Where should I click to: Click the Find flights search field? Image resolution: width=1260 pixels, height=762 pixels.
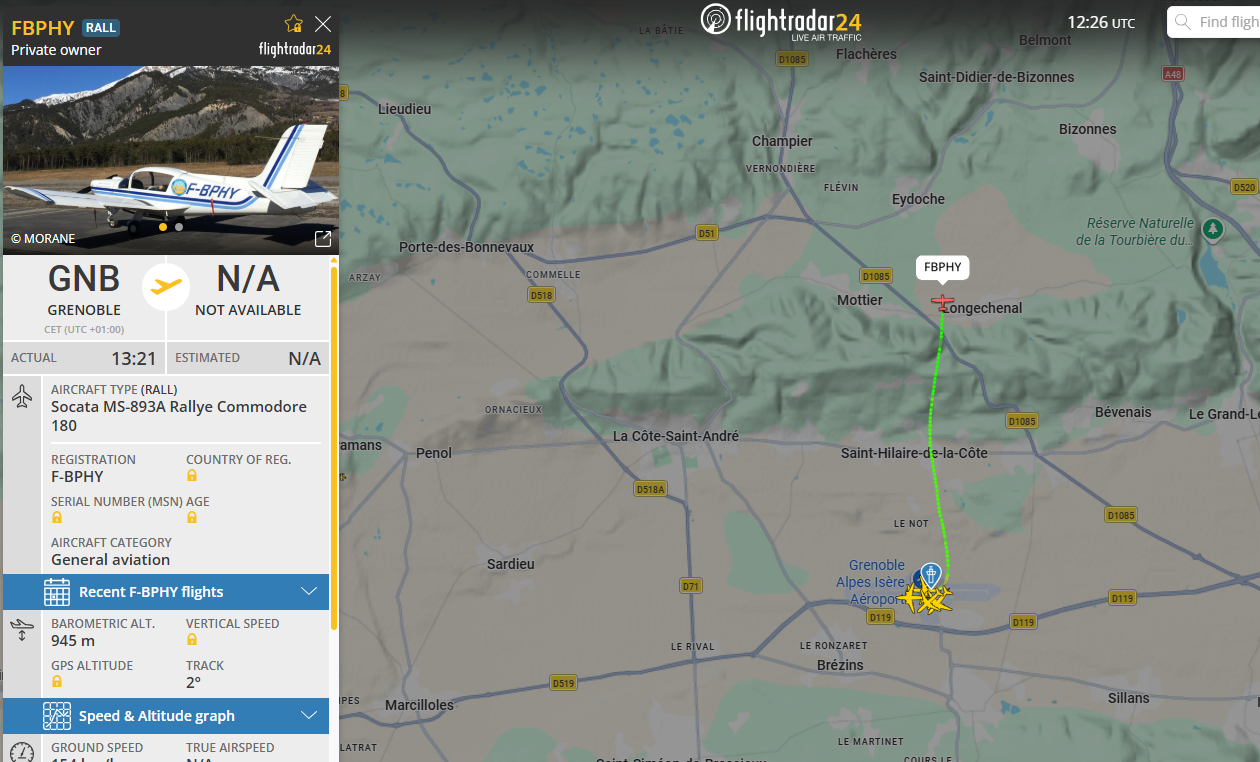(1213, 22)
